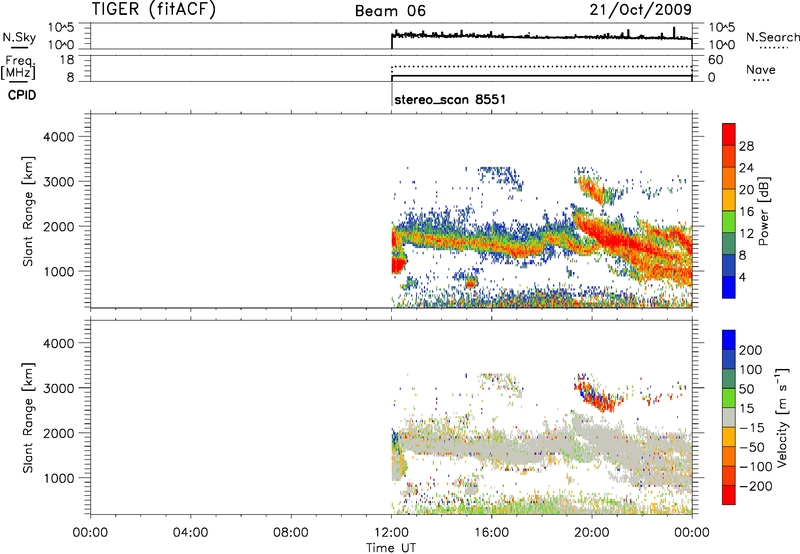Image resolution: width=800 pixels, height=554 pixels.
Task: Click the 'Nave' legend label
Action: click(761, 69)
